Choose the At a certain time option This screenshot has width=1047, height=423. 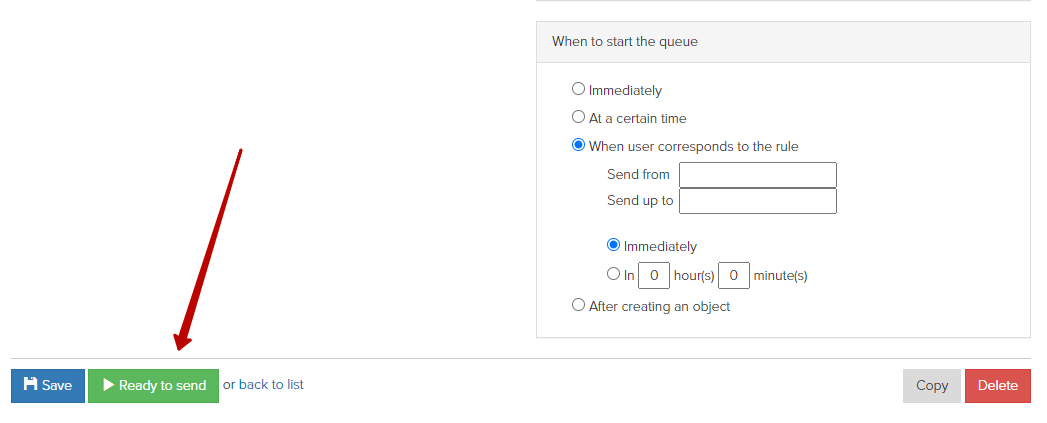(578, 117)
